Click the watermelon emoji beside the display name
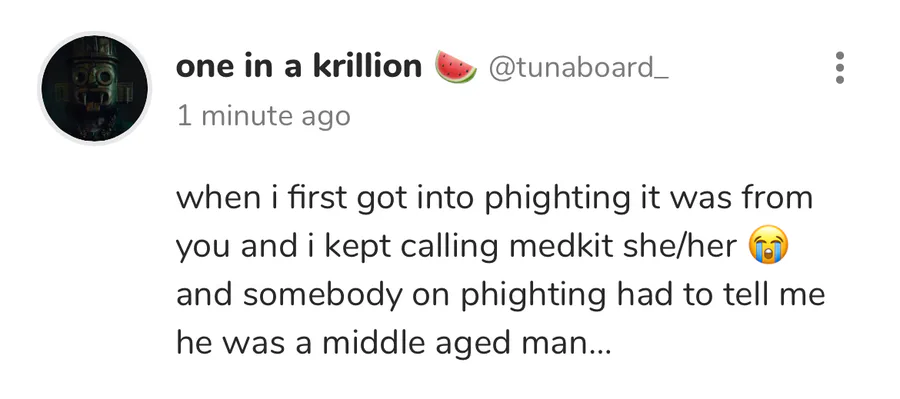This screenshot has width=900, height=399. tap(456, 67)
